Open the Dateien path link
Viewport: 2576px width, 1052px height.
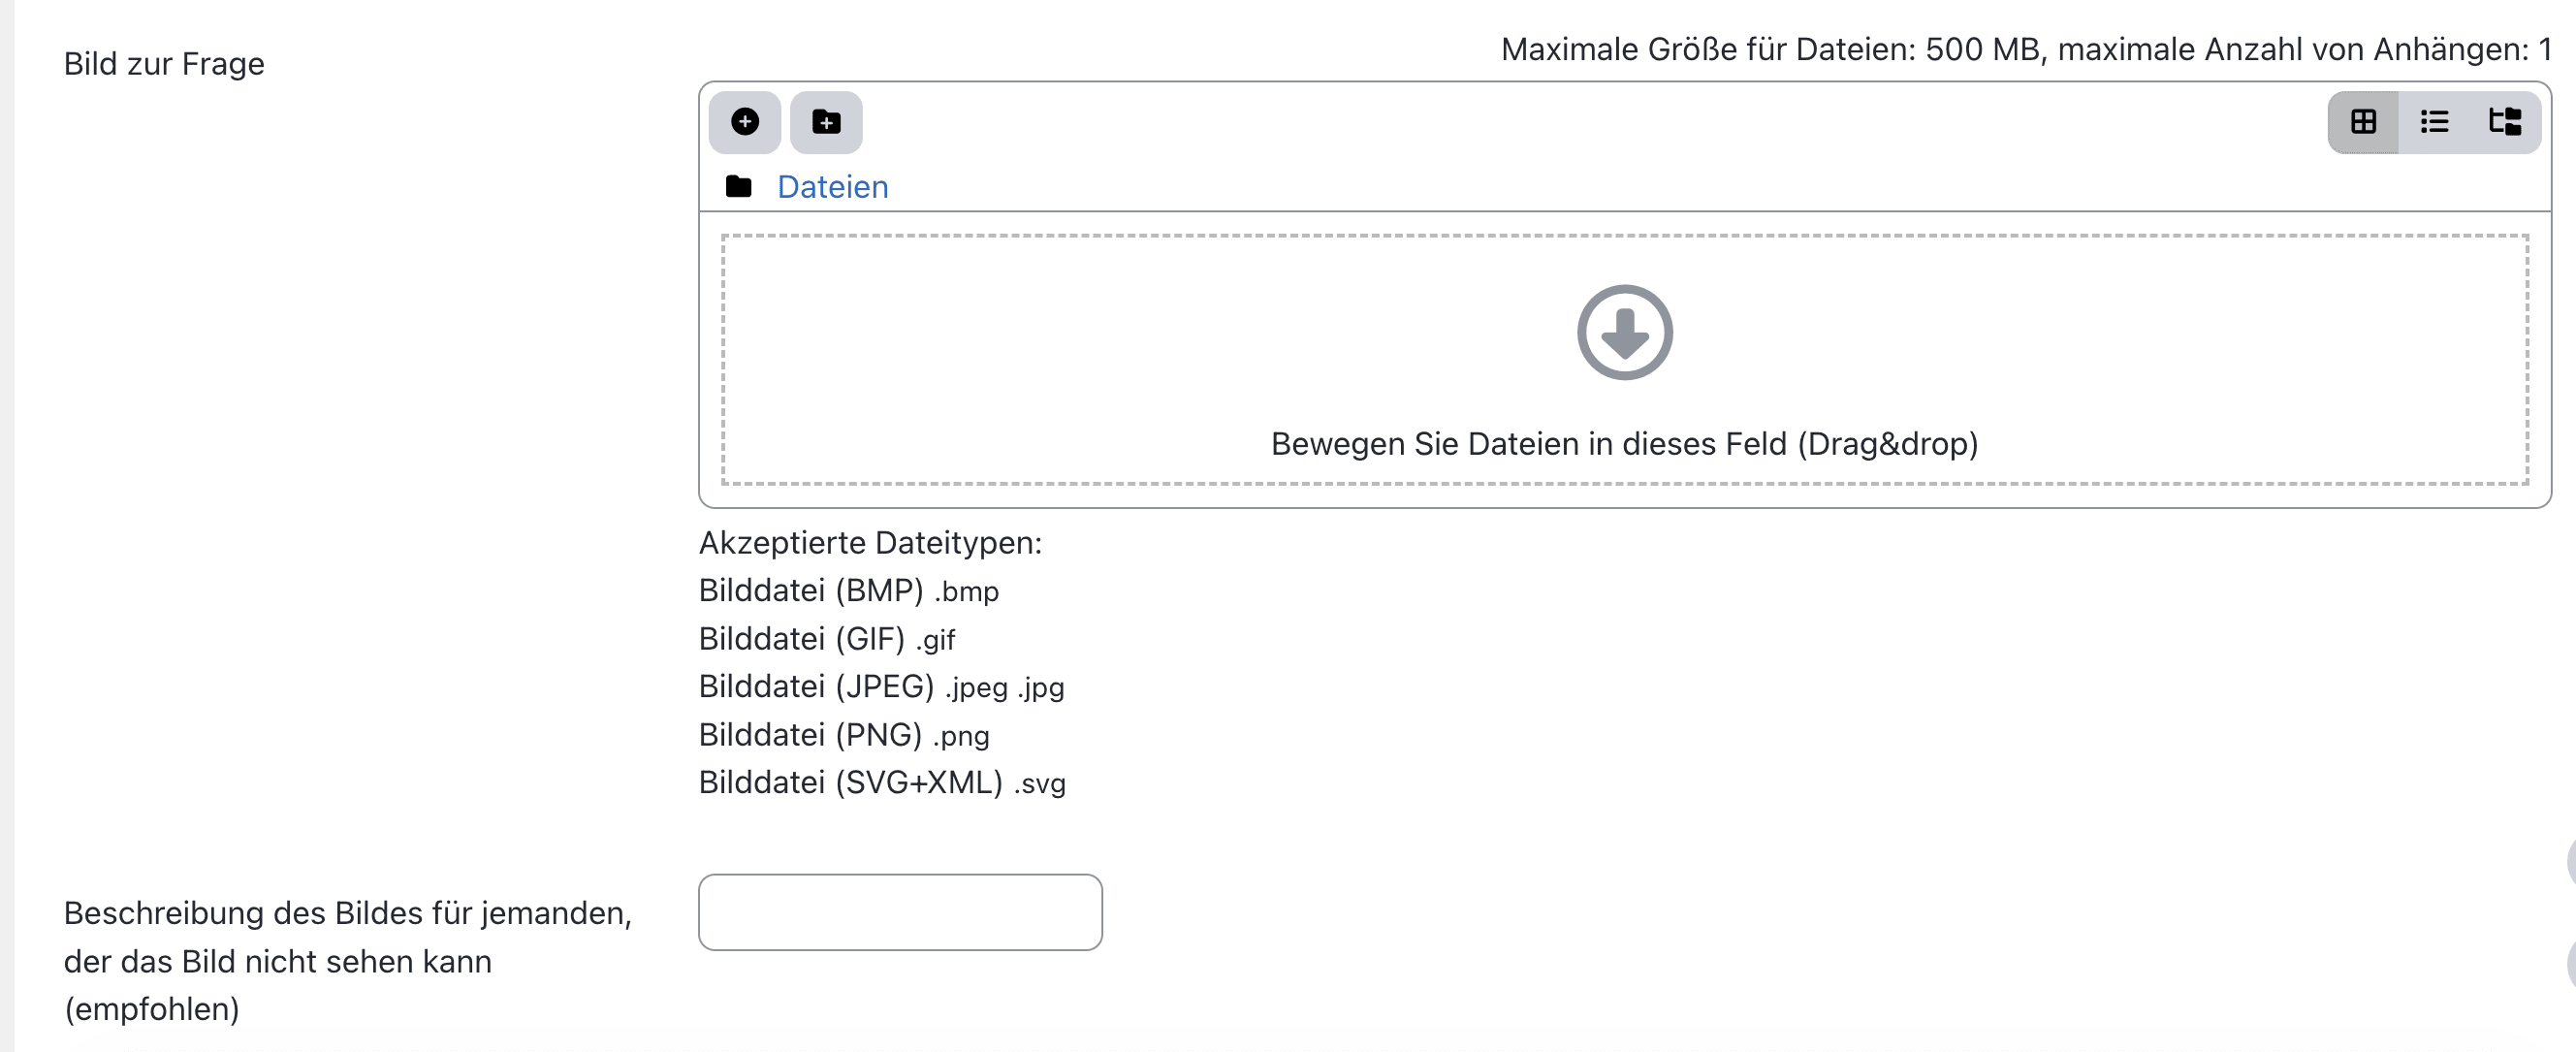pos(832,187)
